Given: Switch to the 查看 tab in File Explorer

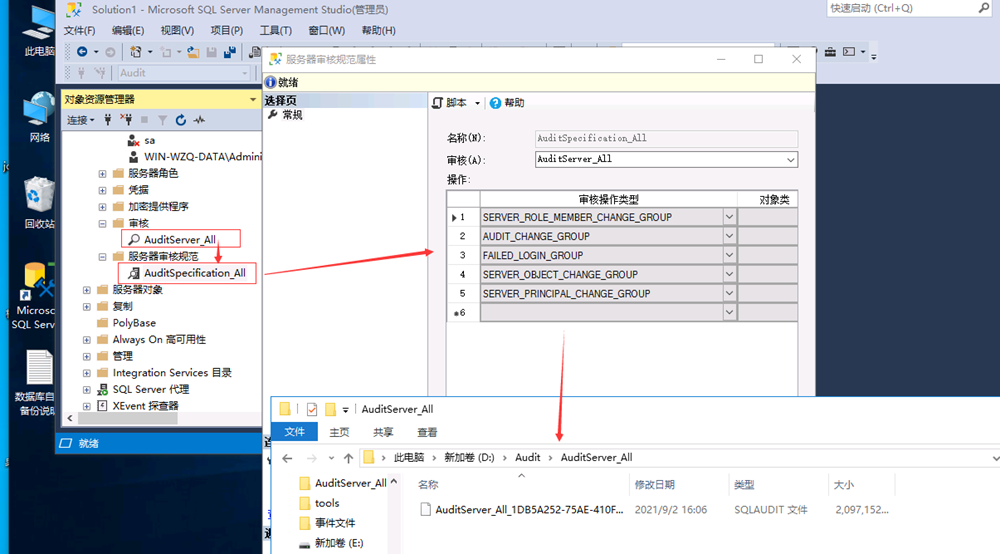Looking at the screenshot, I should [x=427, y=432].
